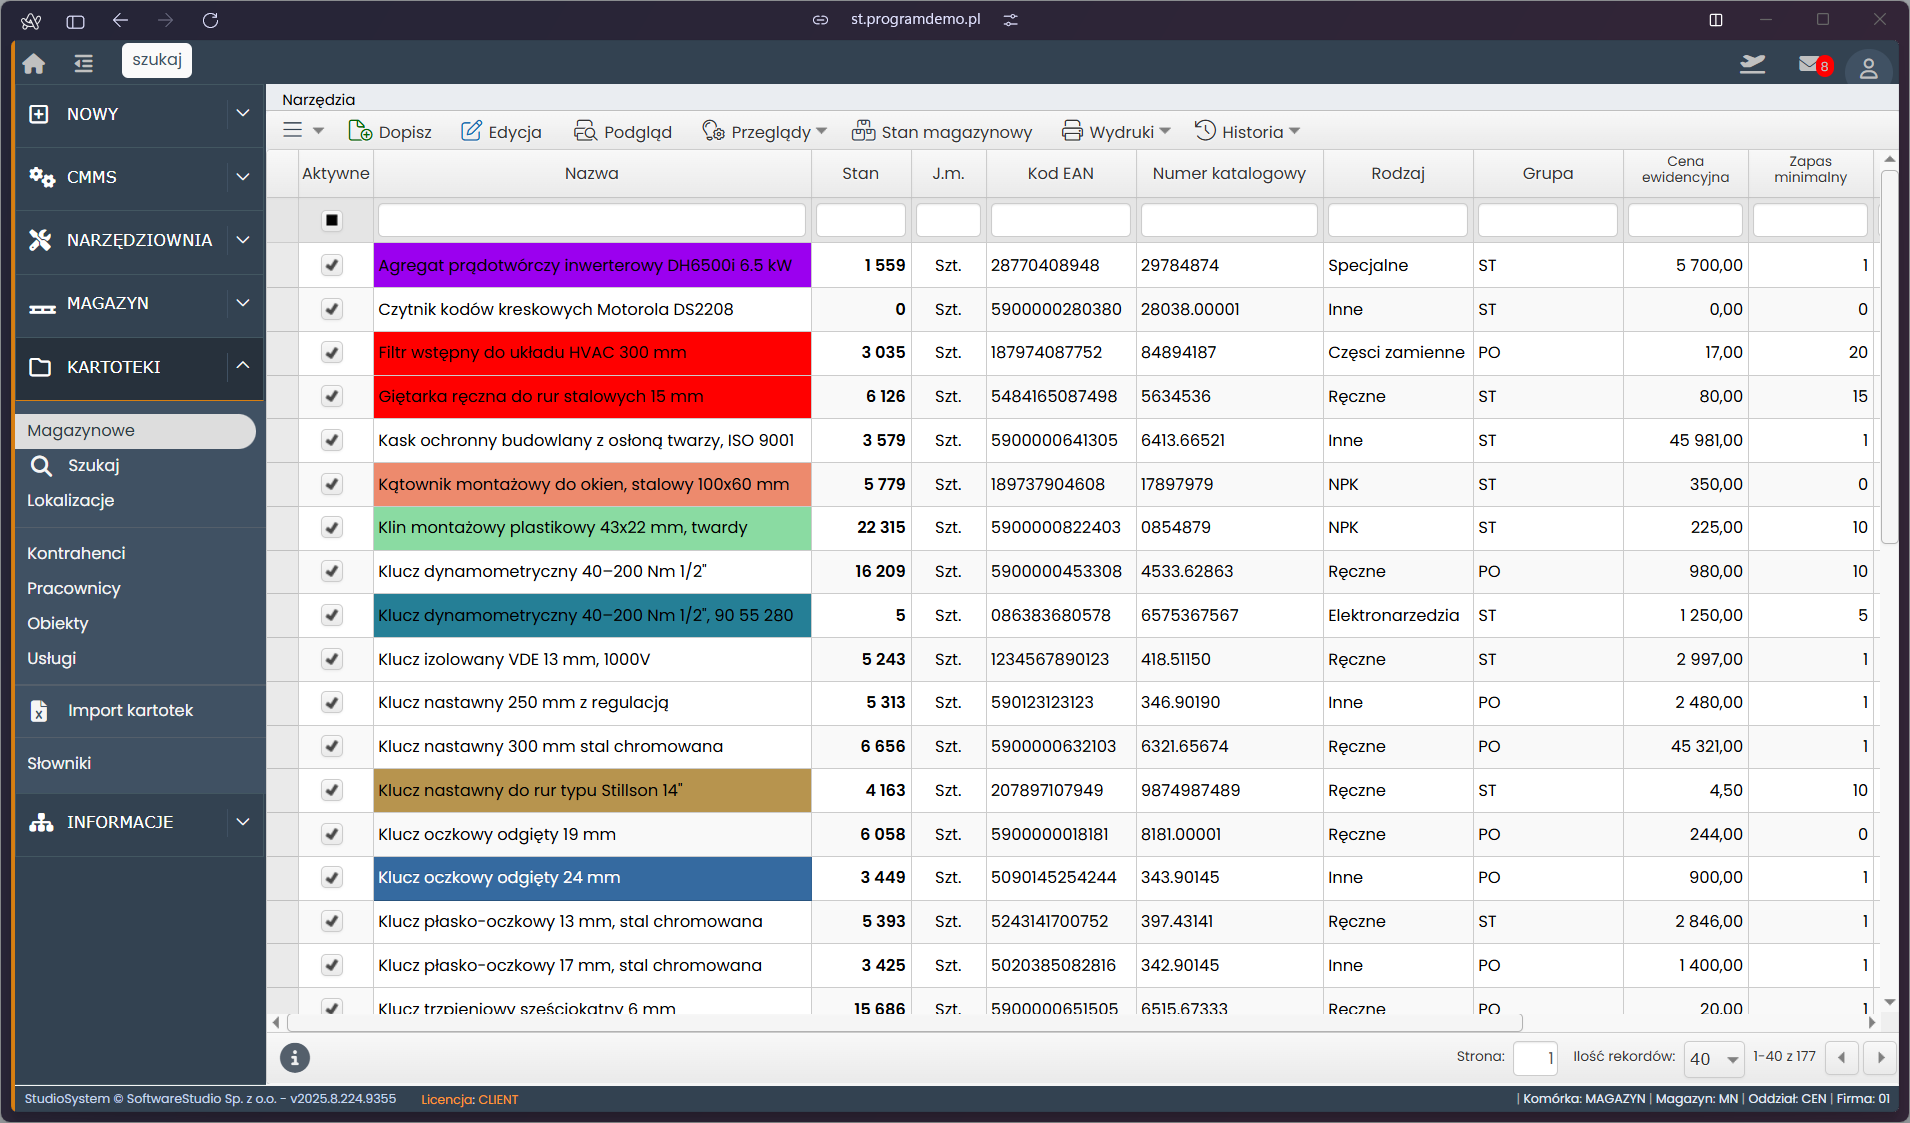The width and height of the screenshot is (1910, 1123).
Task: Uncheck Aktywne for Agregat prądotwórczy row
Action: point(332,265)
